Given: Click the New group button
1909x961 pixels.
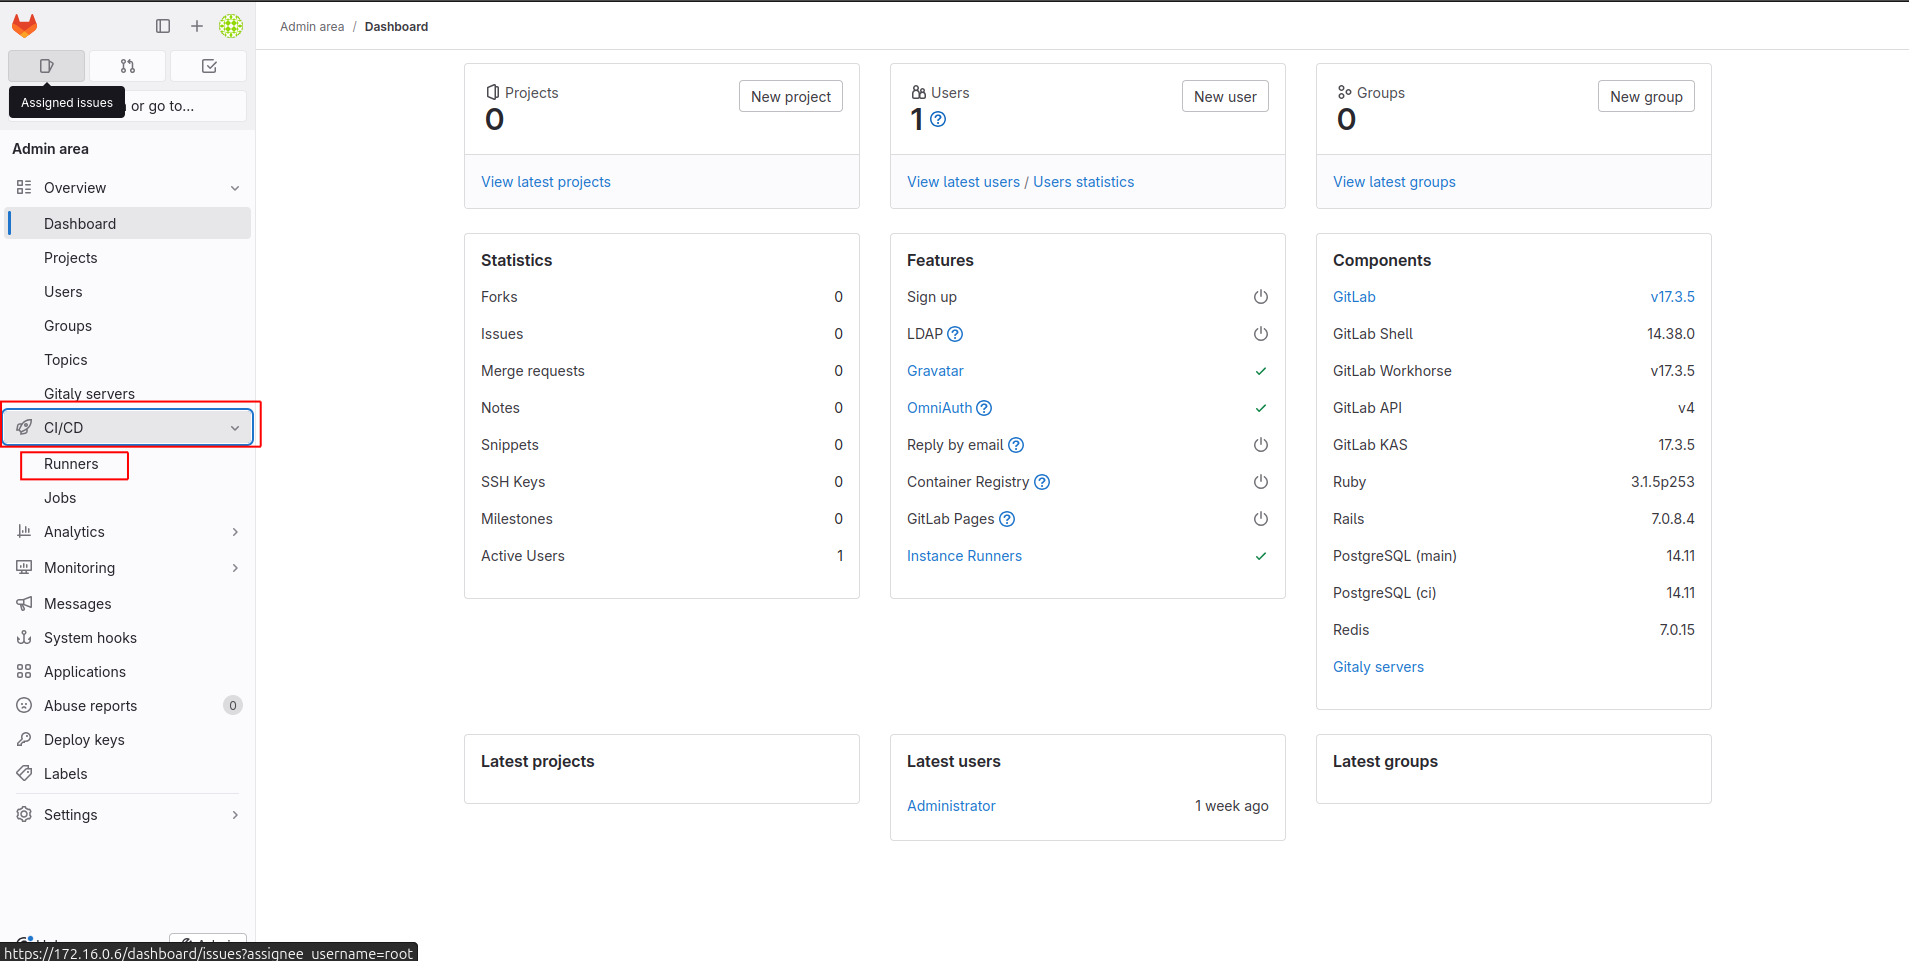Looking at the screenshot, I should click(1646, 97).
